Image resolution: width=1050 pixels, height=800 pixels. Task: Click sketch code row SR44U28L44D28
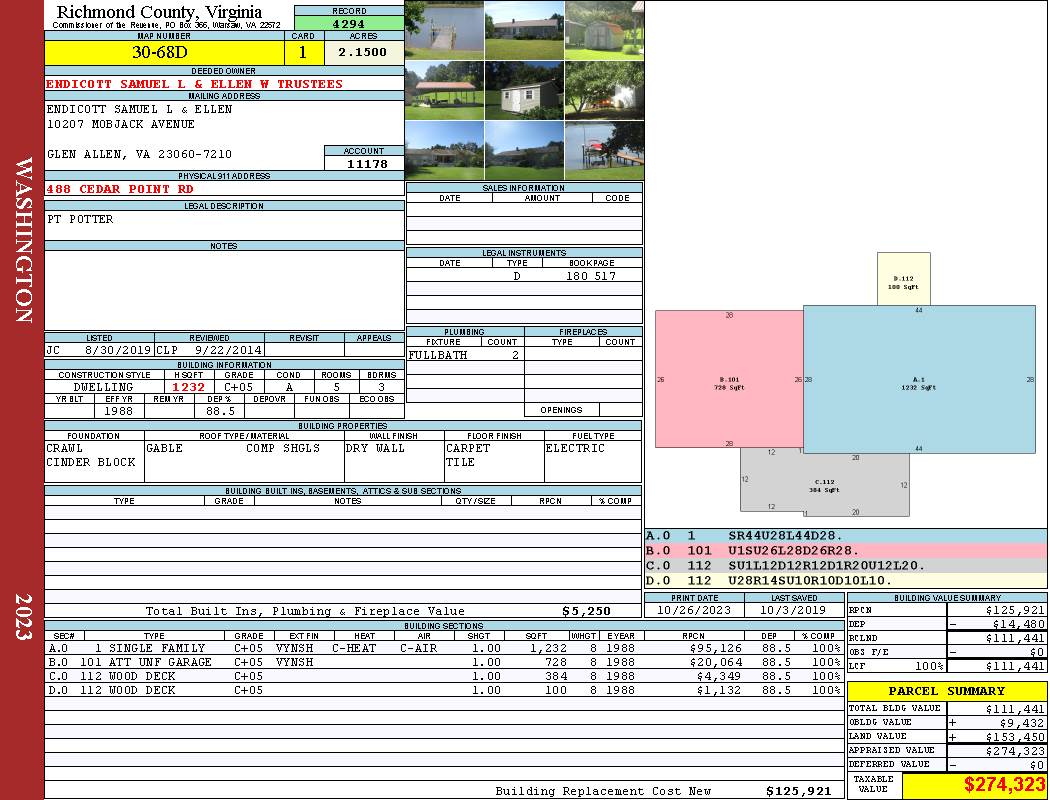[x=845, y=536]
